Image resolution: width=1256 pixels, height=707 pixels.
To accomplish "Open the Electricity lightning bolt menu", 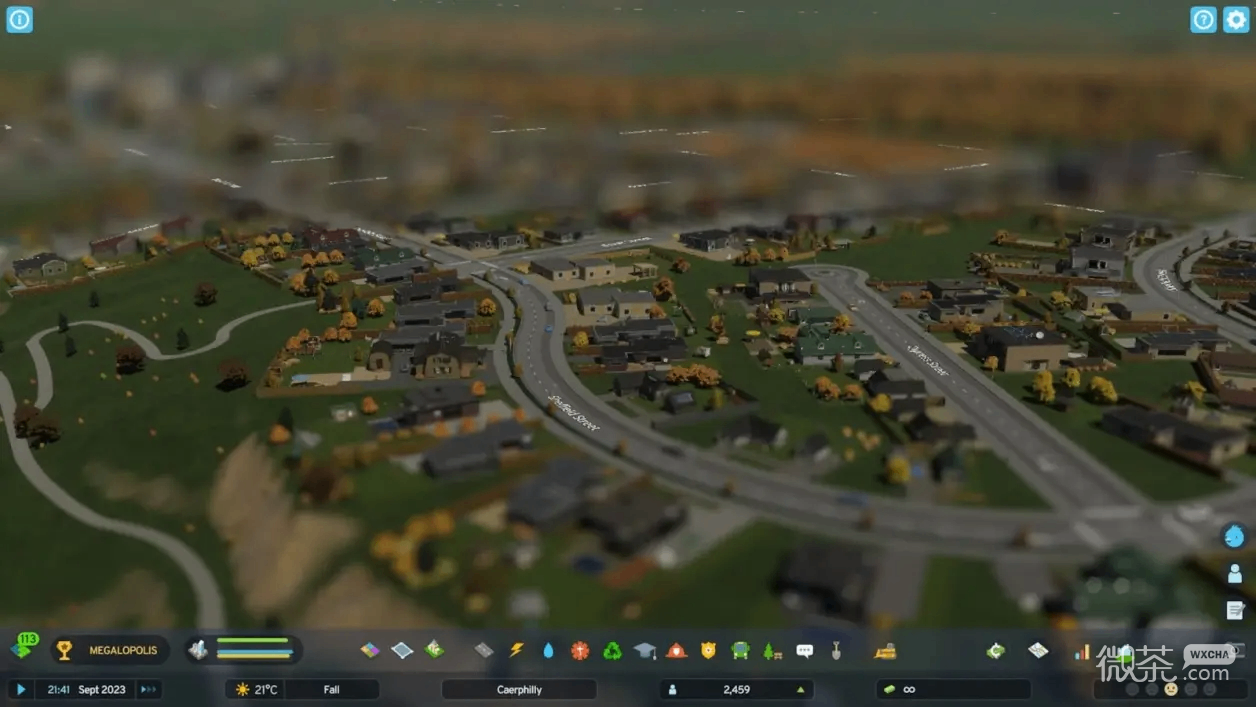I will click(516, 650).
